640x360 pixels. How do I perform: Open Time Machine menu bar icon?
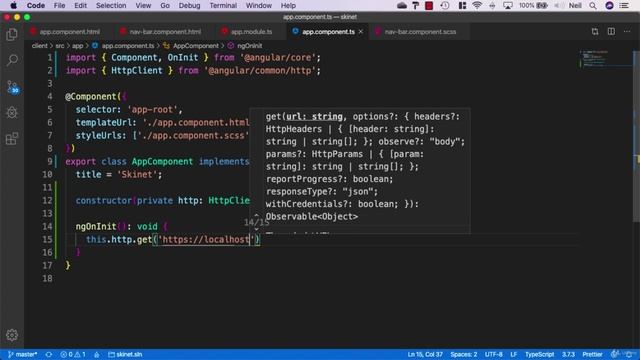pyautogui.click(x=445, y=5)
